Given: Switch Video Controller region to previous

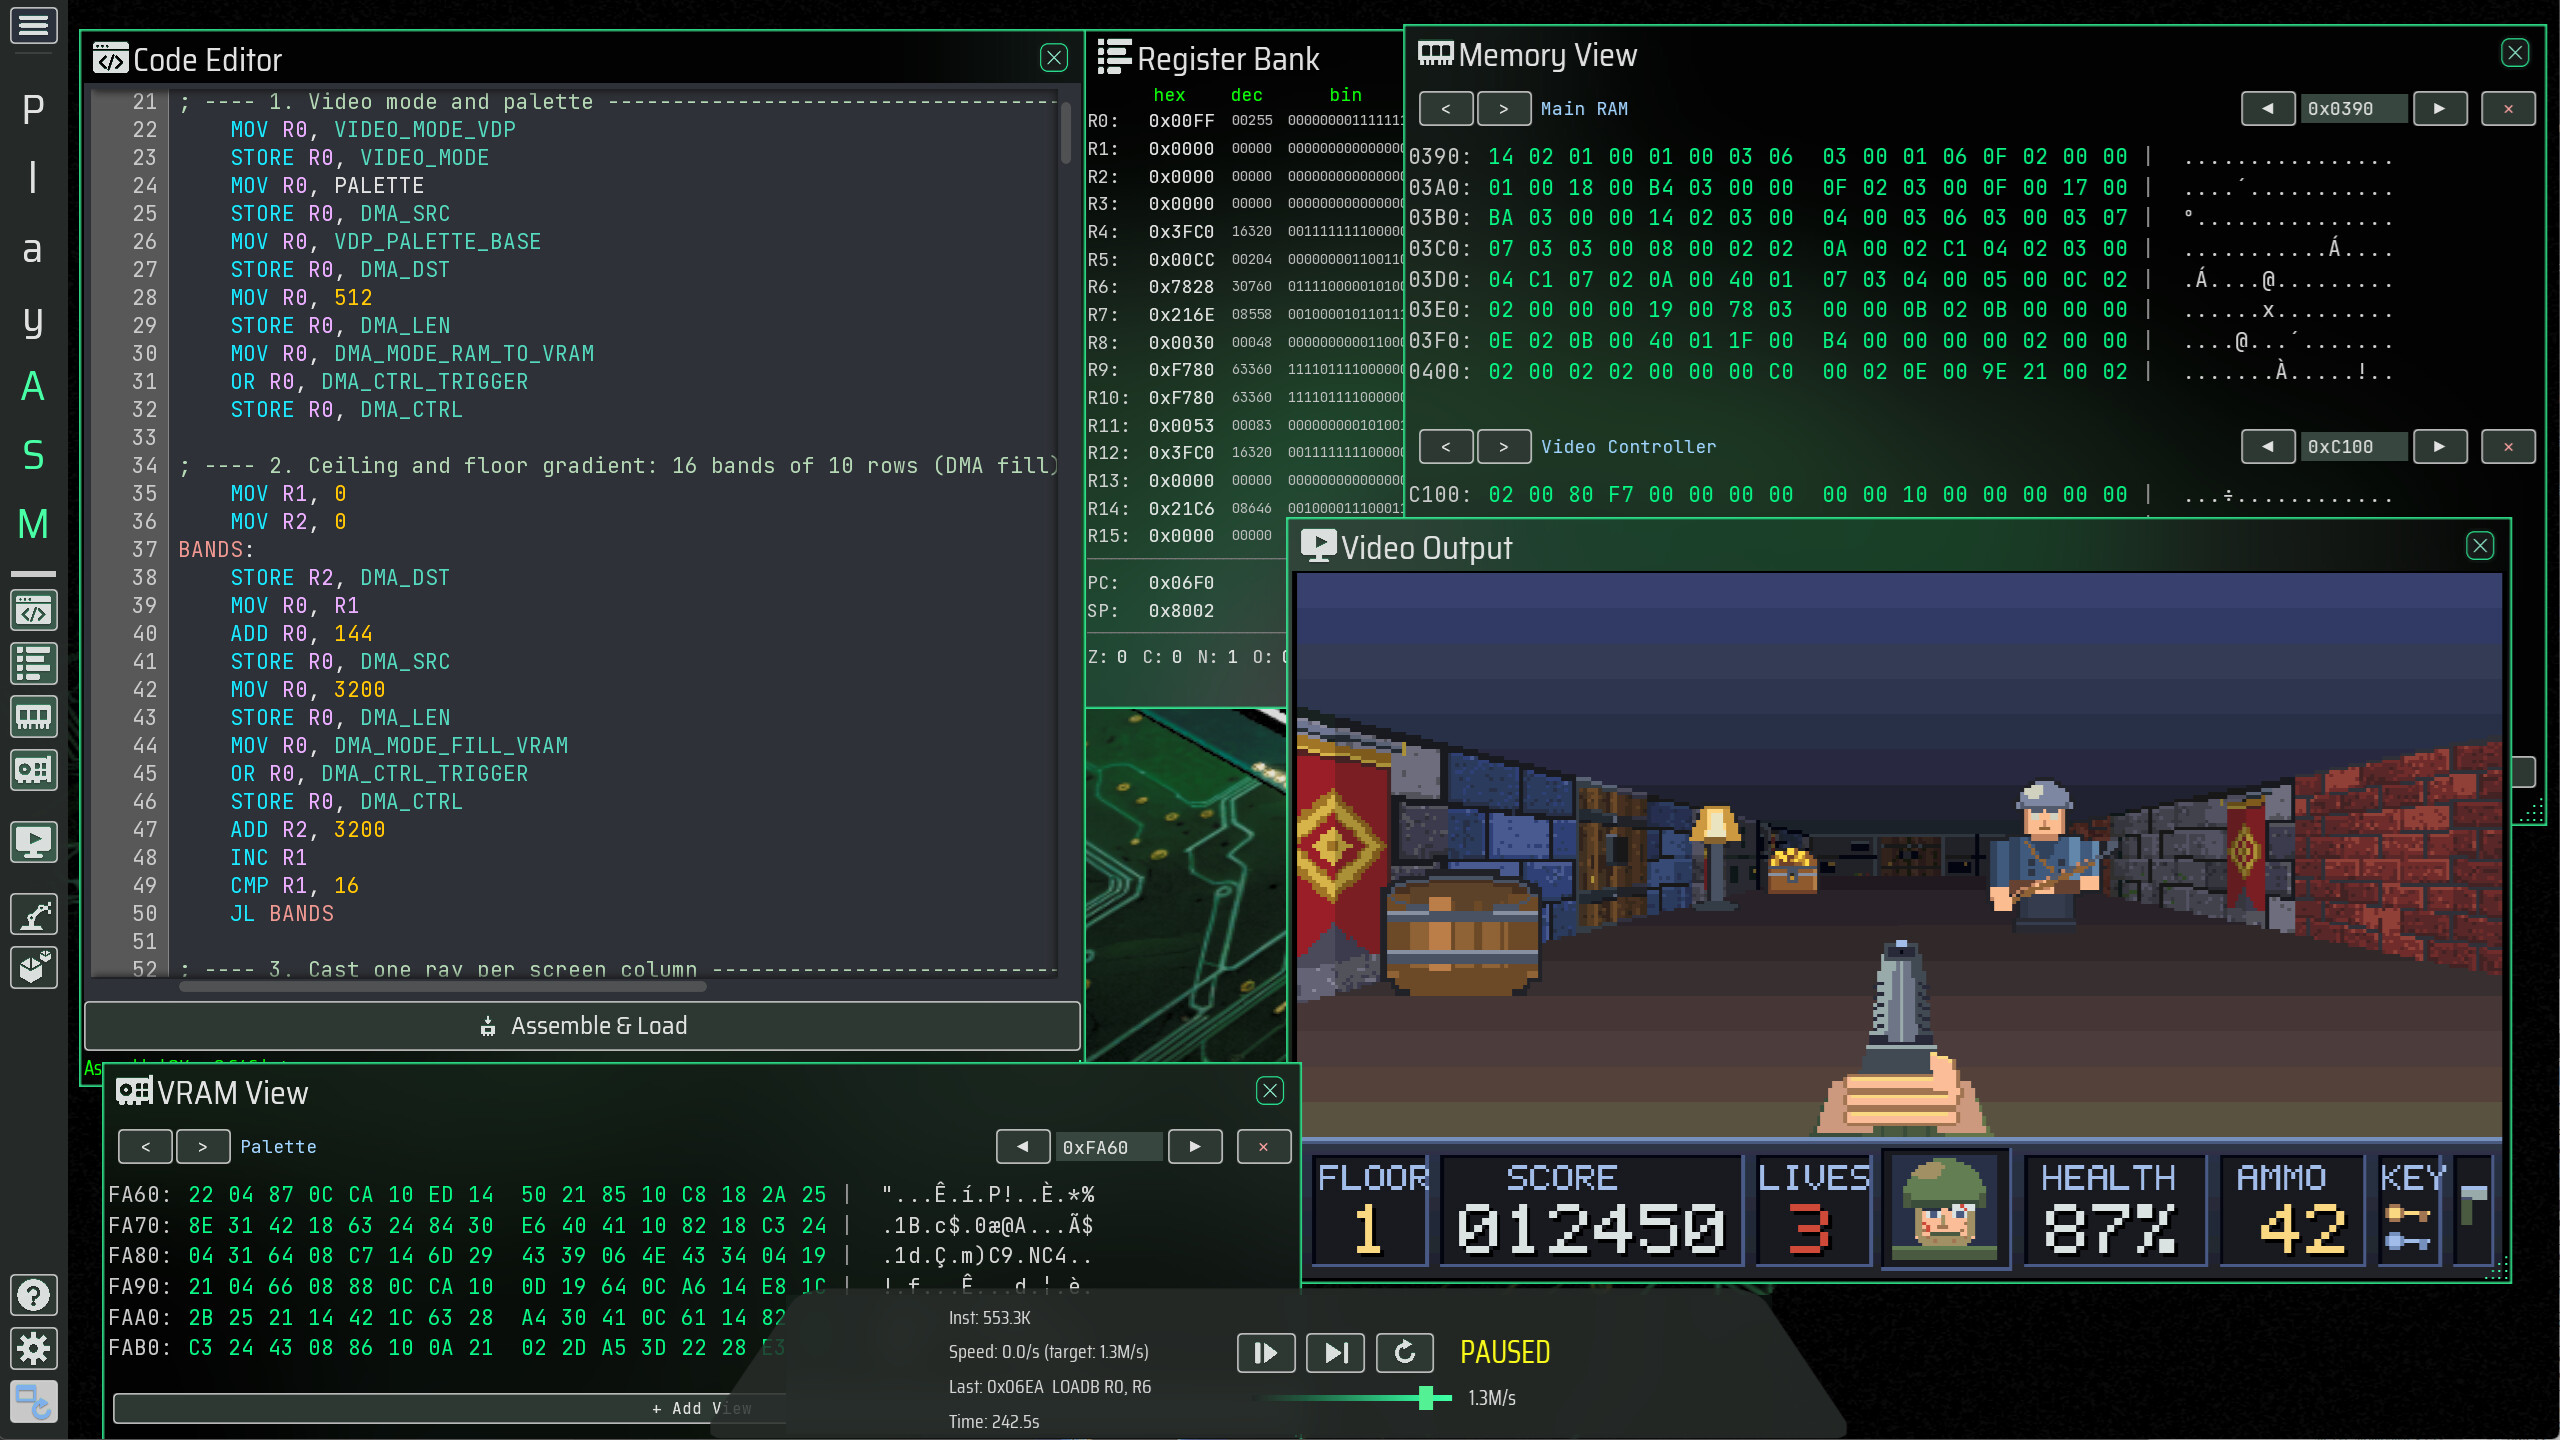Looking at the screenshot, I should point(1446,446).
